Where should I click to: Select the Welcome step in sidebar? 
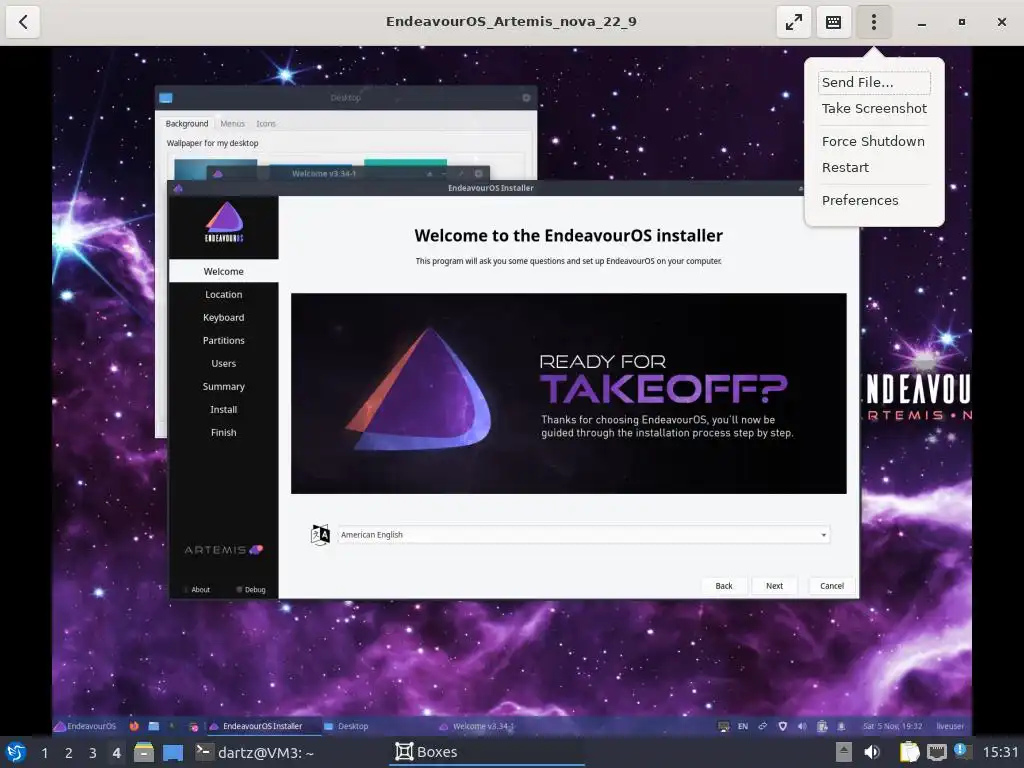pyautogui.click(x=223, y=272)
